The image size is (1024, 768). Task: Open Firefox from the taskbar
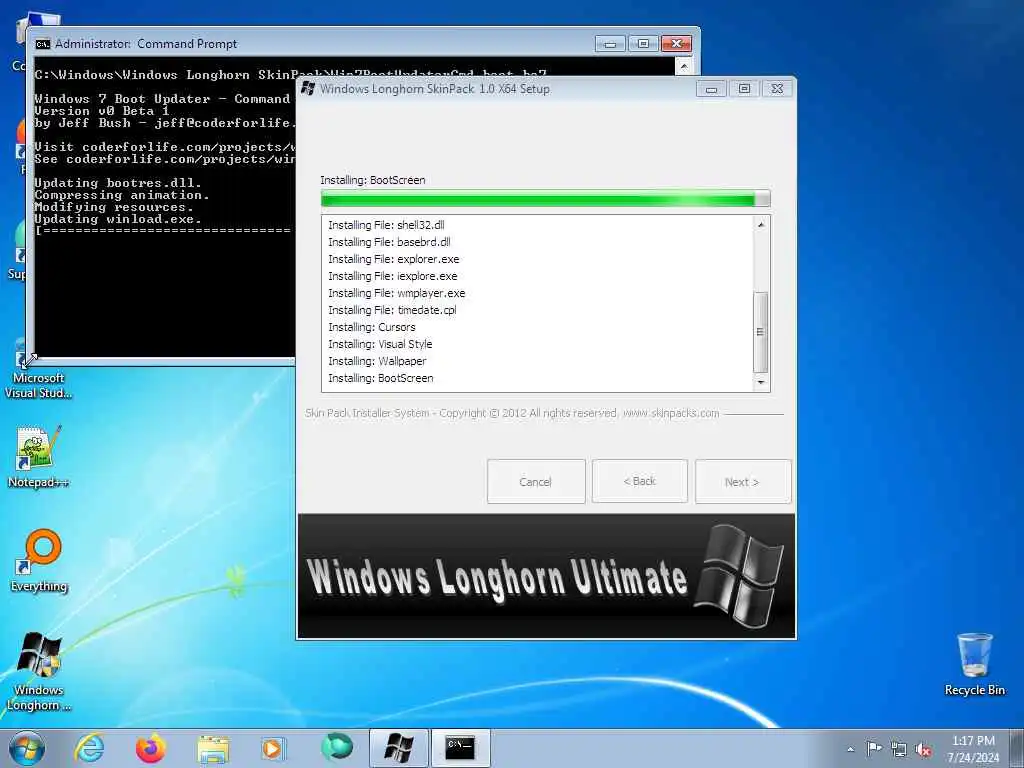point(150,748)
